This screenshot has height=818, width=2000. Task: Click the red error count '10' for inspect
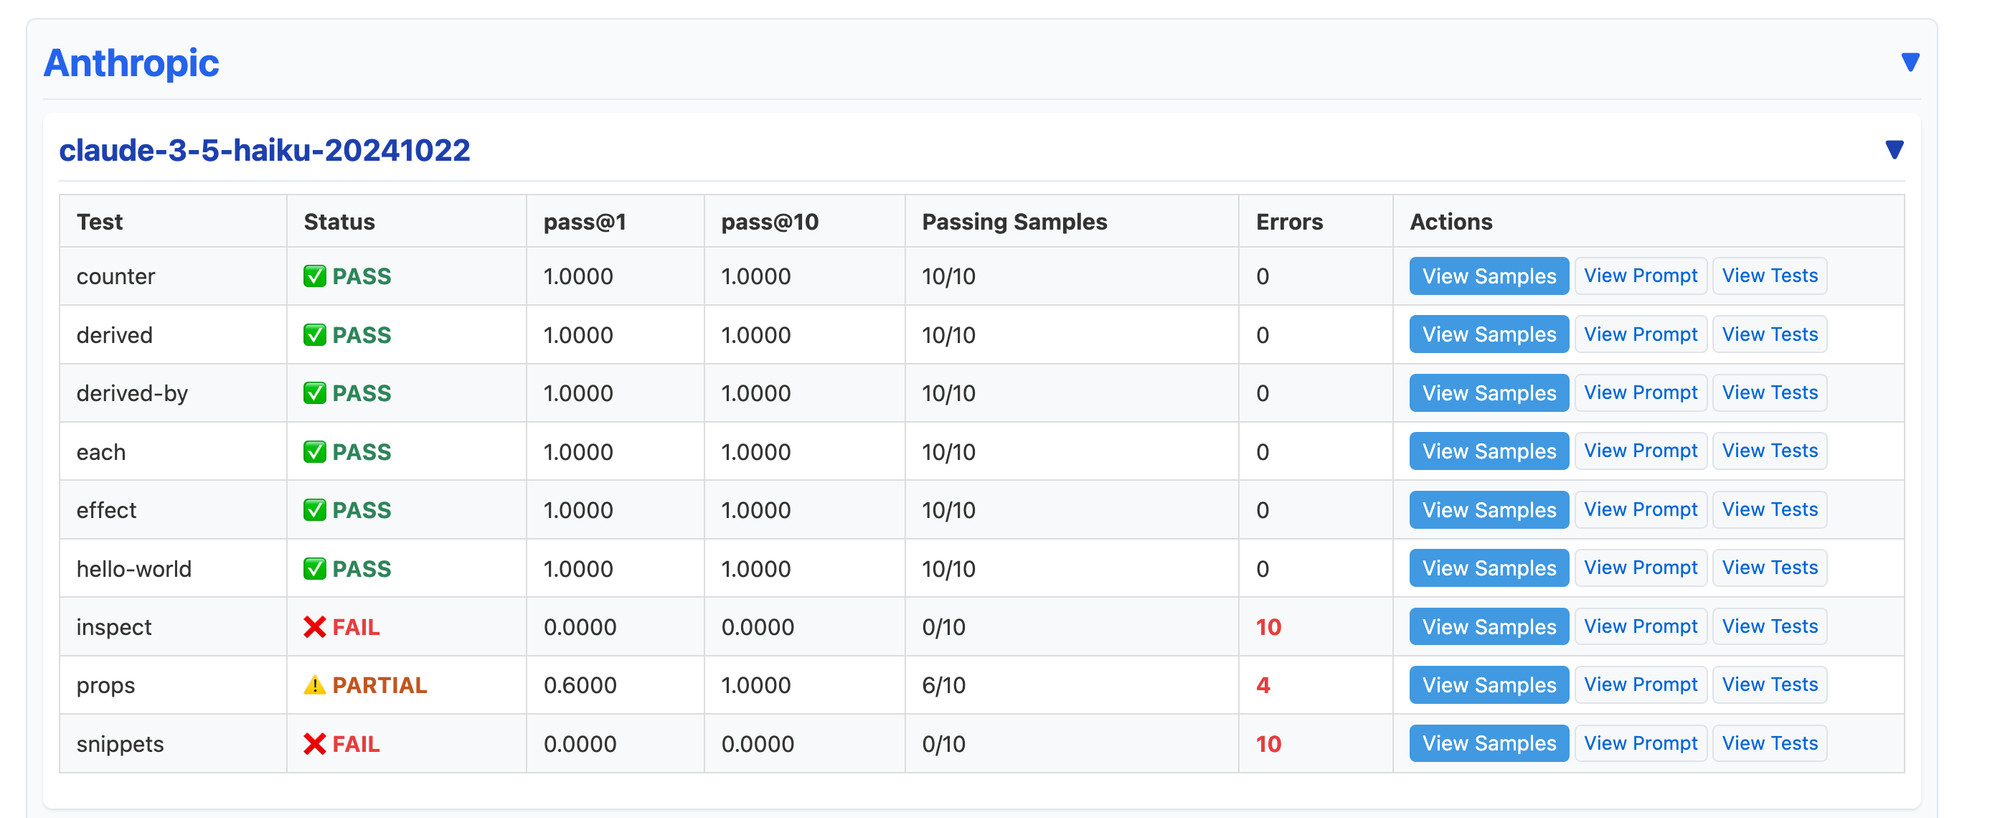[x=1269, y=627]
